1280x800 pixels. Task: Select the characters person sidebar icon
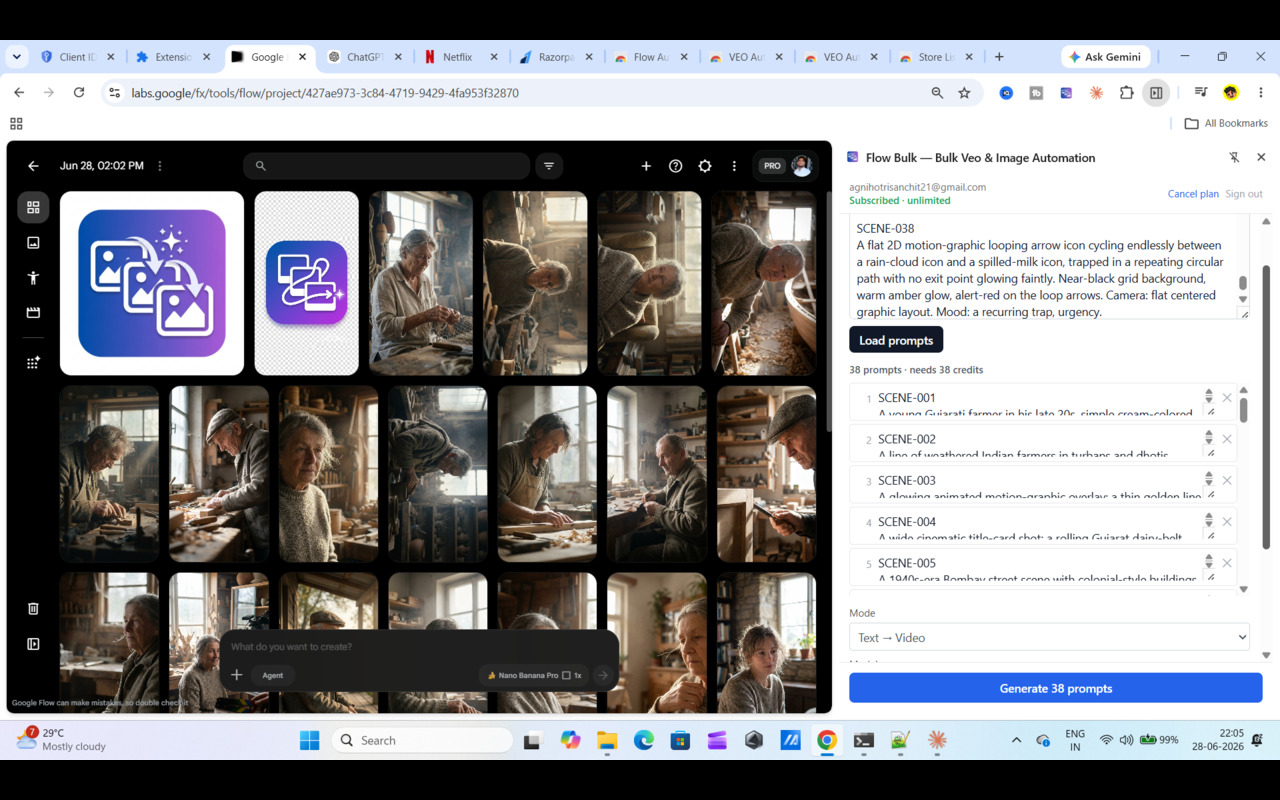[x=33, y=278]
